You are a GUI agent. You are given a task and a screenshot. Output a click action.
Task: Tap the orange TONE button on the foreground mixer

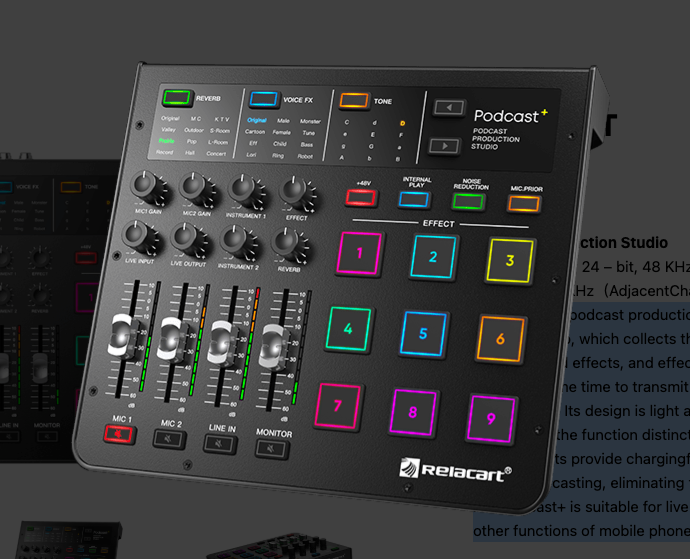(354, 100)
